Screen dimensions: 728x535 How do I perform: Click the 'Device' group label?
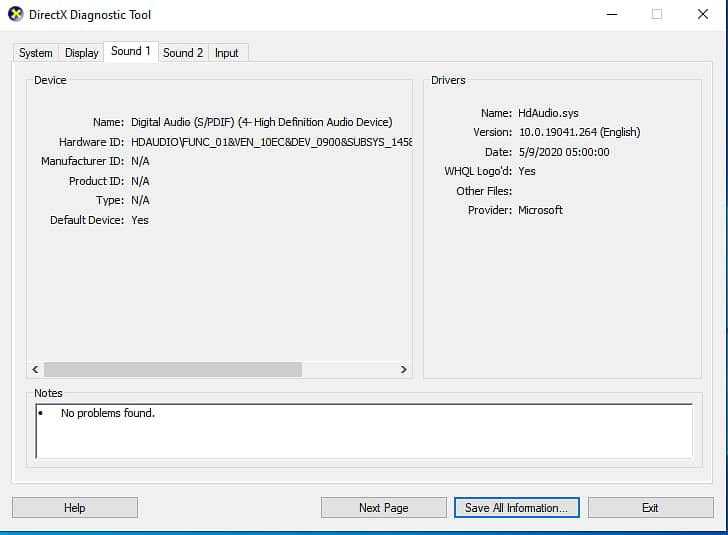pos(50,80)
